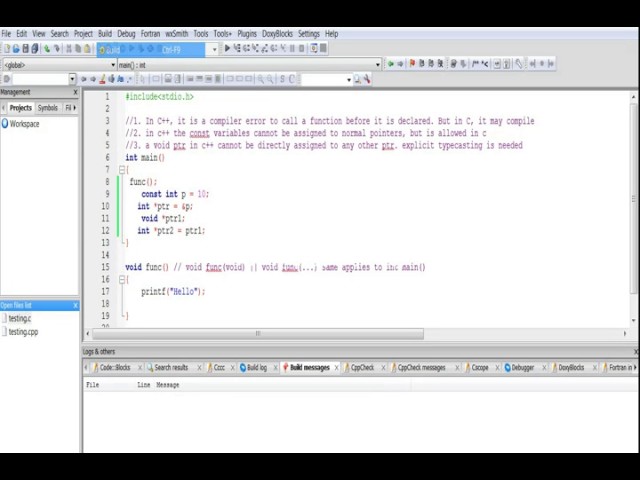Close the Open files list panel
The height and width of the screenshot is (480, 640).
[x=75, y=305]
